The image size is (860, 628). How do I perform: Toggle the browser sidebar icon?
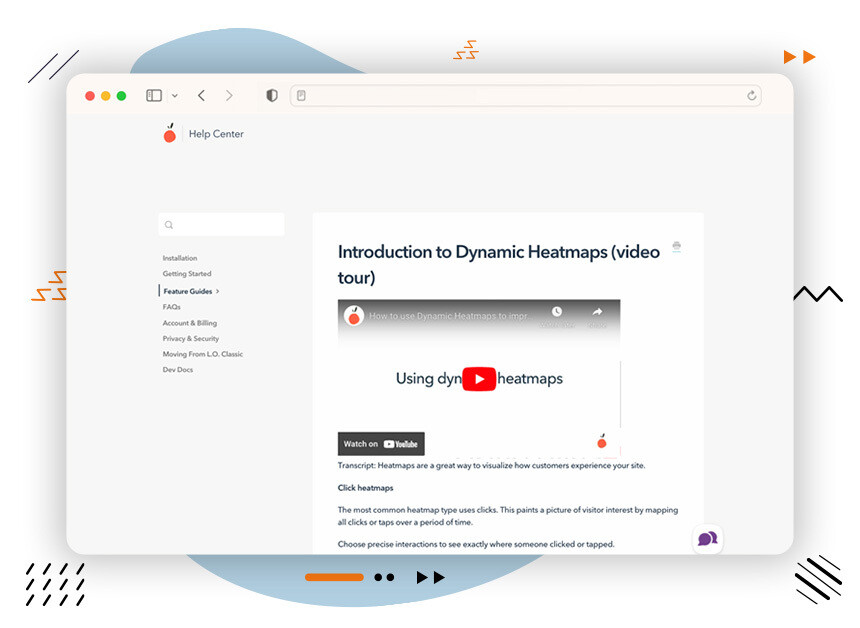point(152,95)
